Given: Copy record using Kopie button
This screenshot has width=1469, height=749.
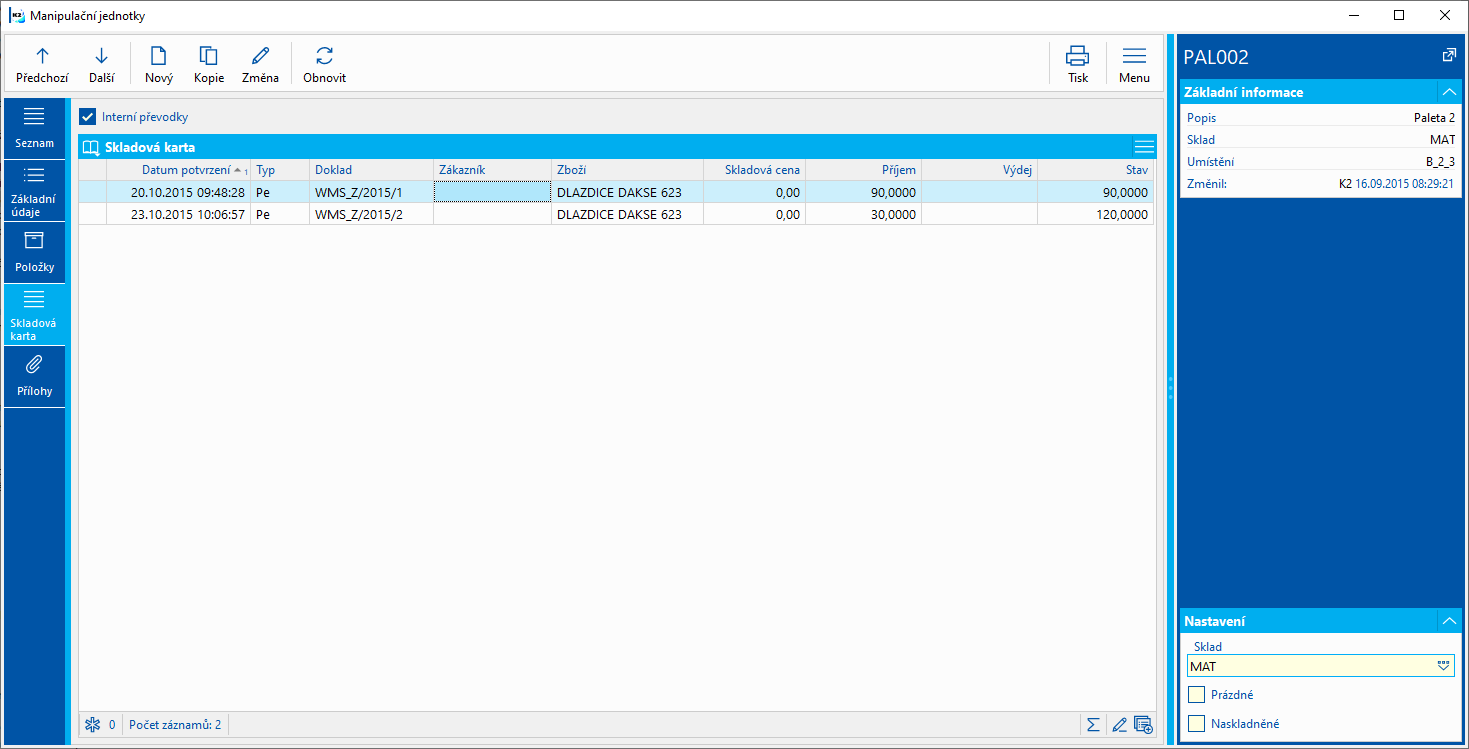Looking at the screenshot, I should (209, 64).
